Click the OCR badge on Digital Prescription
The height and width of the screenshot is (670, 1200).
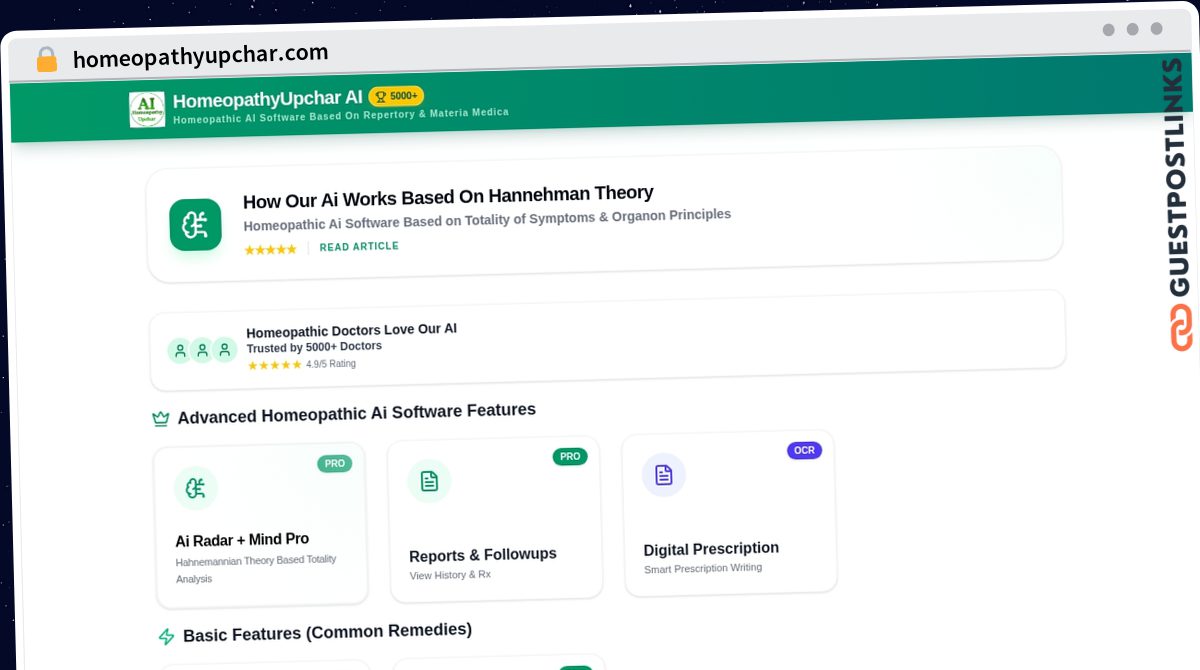coord(804,450)
